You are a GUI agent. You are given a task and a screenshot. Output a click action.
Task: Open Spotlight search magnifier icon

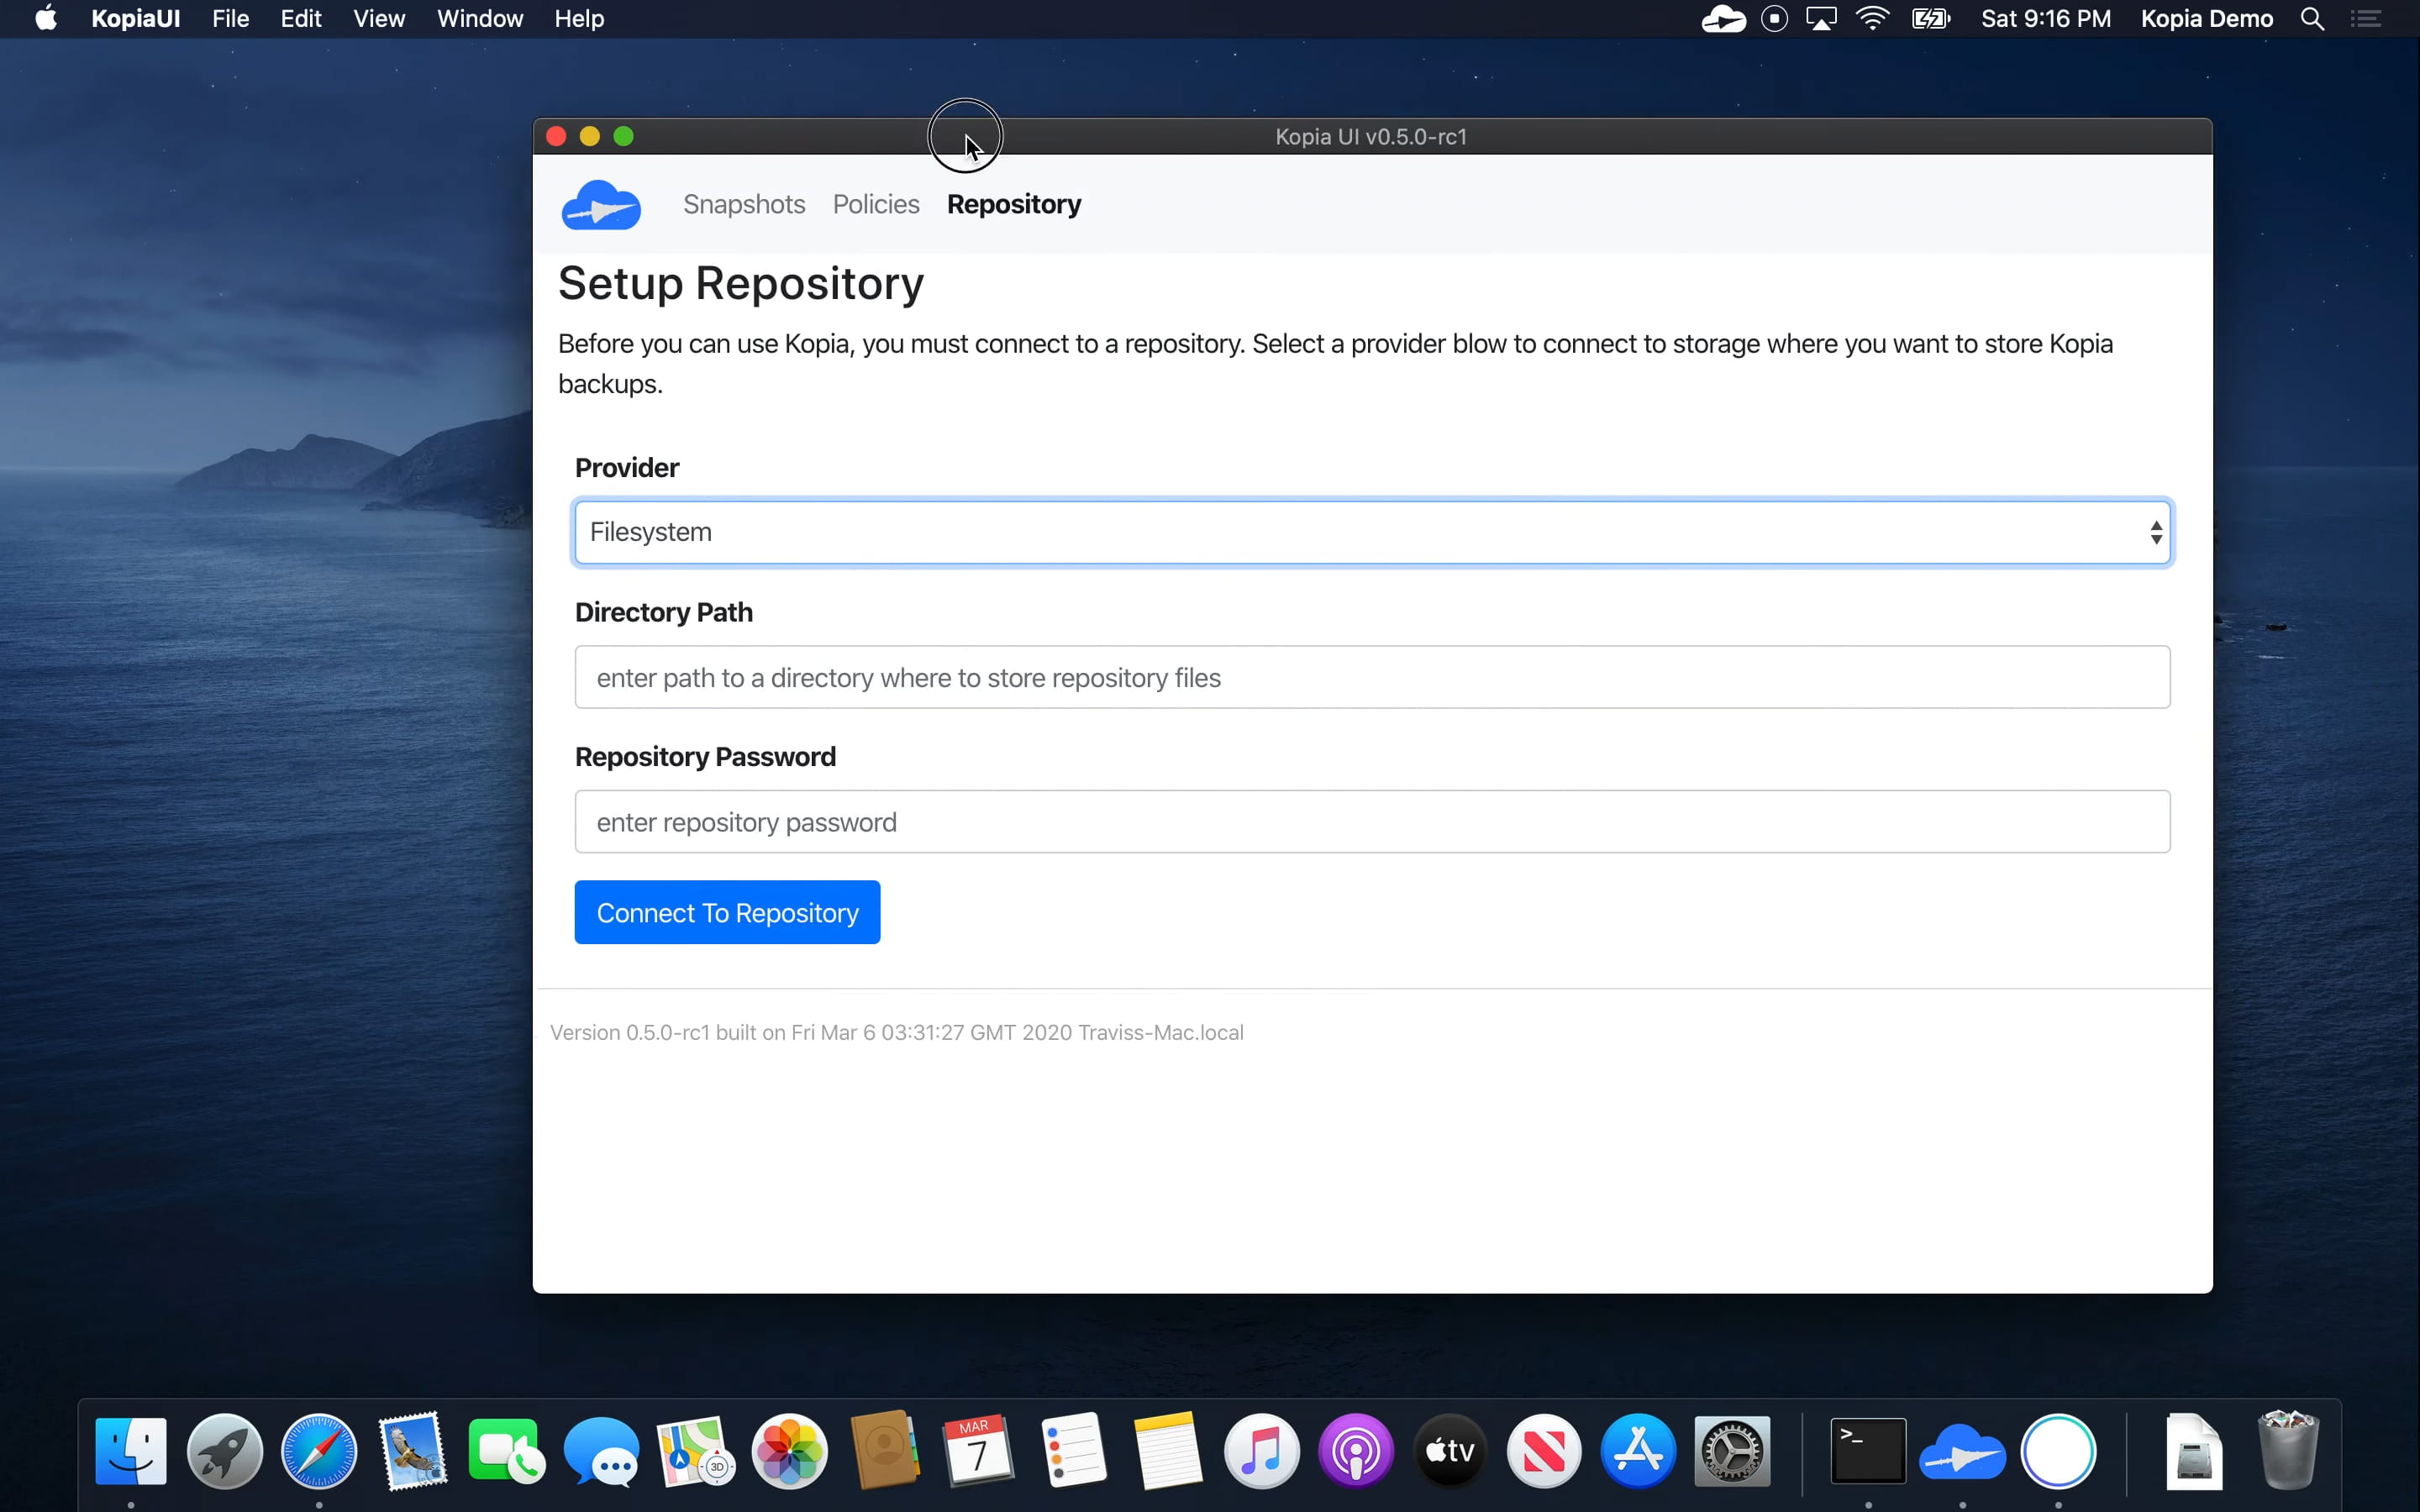(x=2312, y=19)
